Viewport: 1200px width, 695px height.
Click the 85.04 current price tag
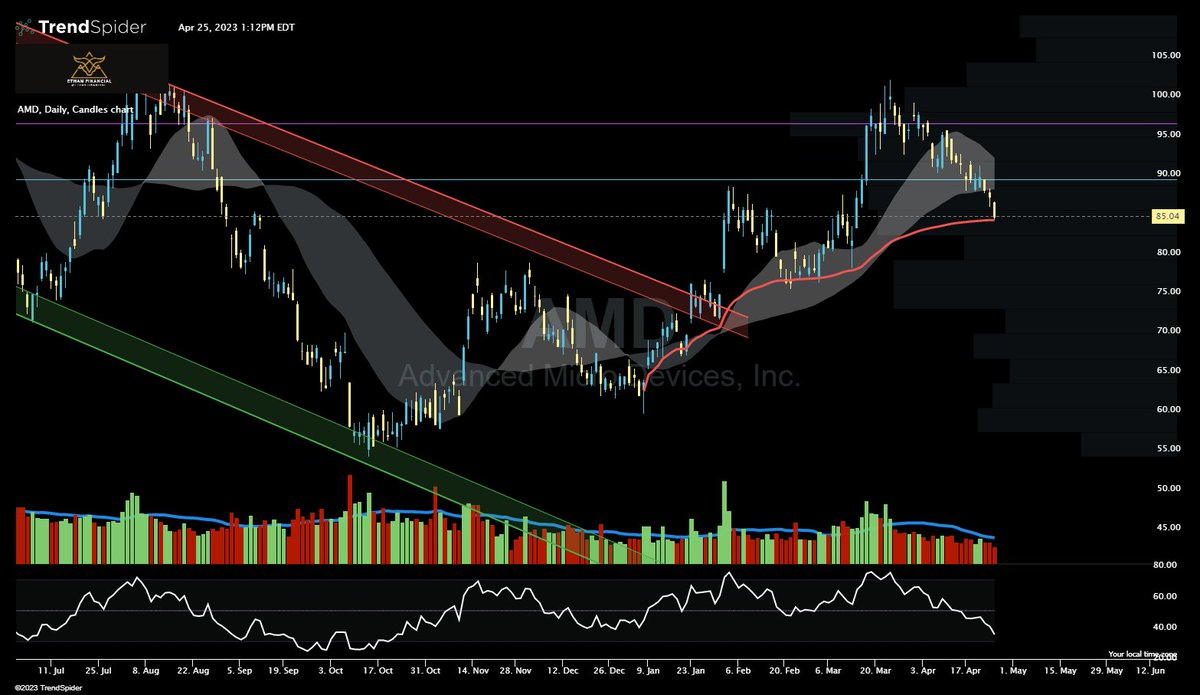pos(1168,216)
